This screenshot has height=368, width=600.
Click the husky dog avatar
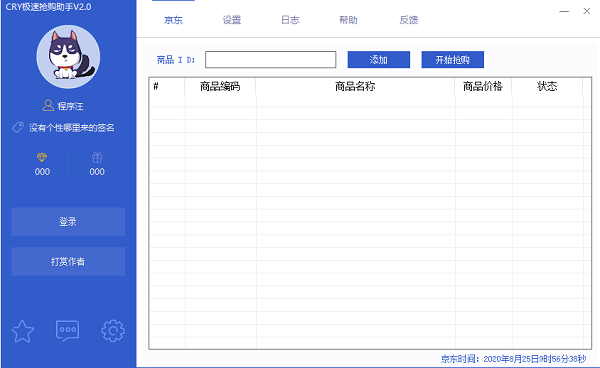68,57
